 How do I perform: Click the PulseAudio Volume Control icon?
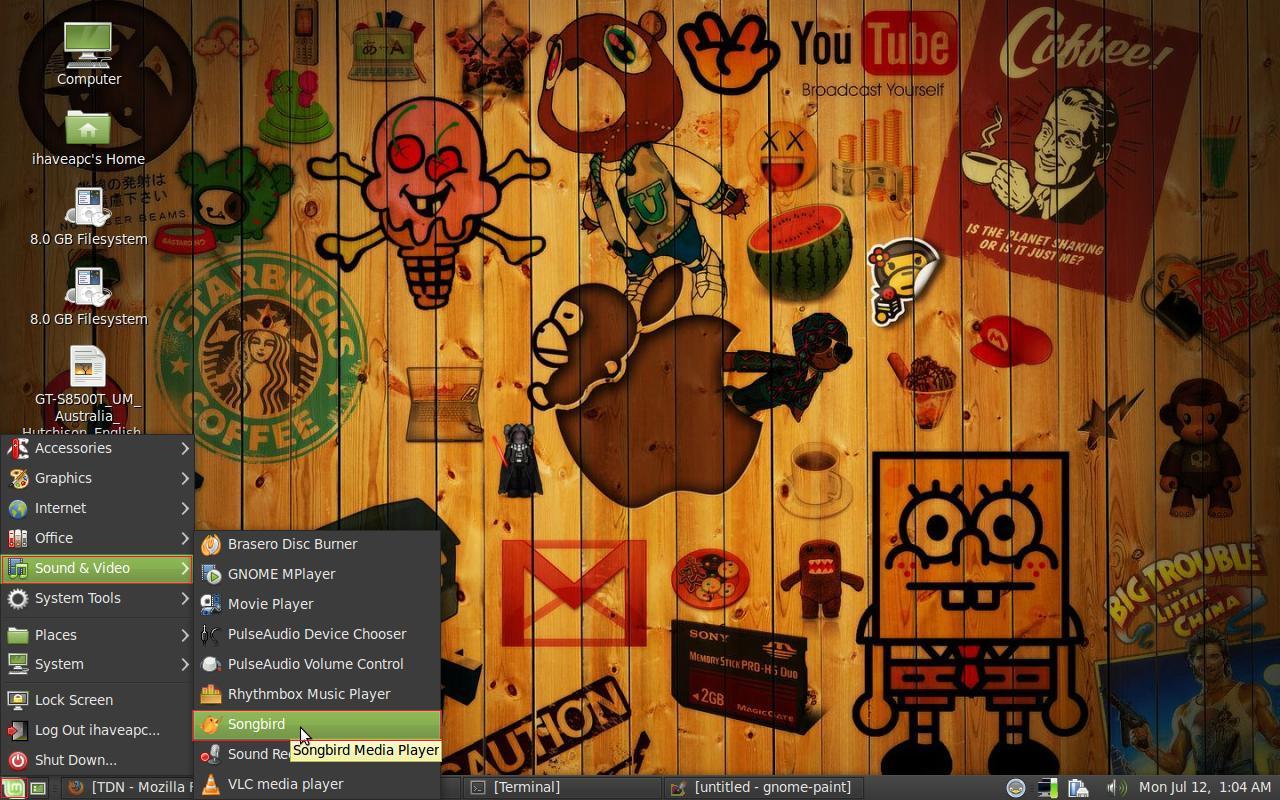pyautogui.click(x=210, y=664)
